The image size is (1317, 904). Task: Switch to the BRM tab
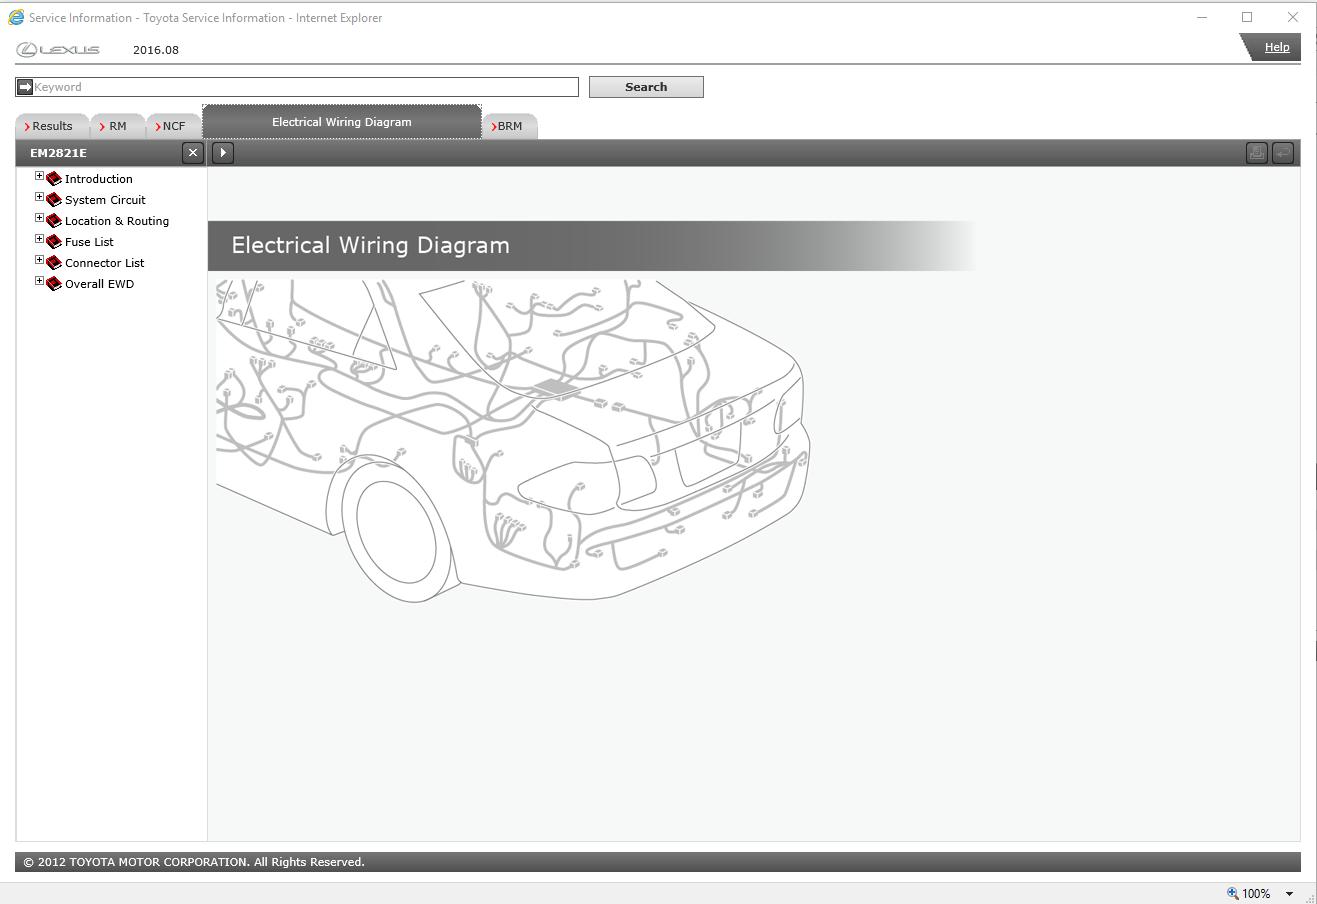(x=510, y=126)
